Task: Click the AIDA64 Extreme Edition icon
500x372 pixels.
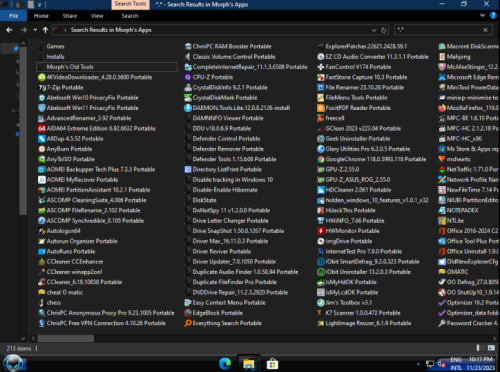Action: pyautogui.click(x=42, y=129)
